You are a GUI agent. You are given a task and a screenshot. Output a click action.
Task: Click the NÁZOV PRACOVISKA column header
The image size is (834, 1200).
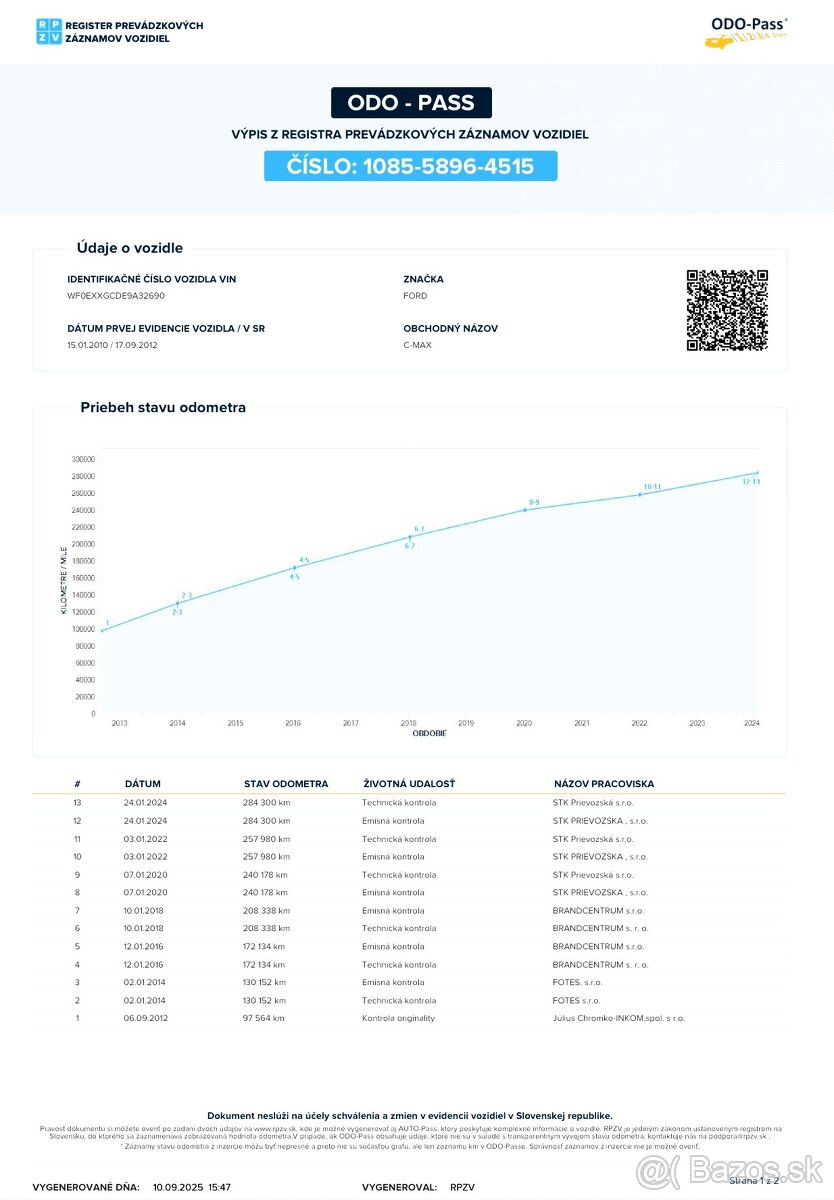pos(604,784)
